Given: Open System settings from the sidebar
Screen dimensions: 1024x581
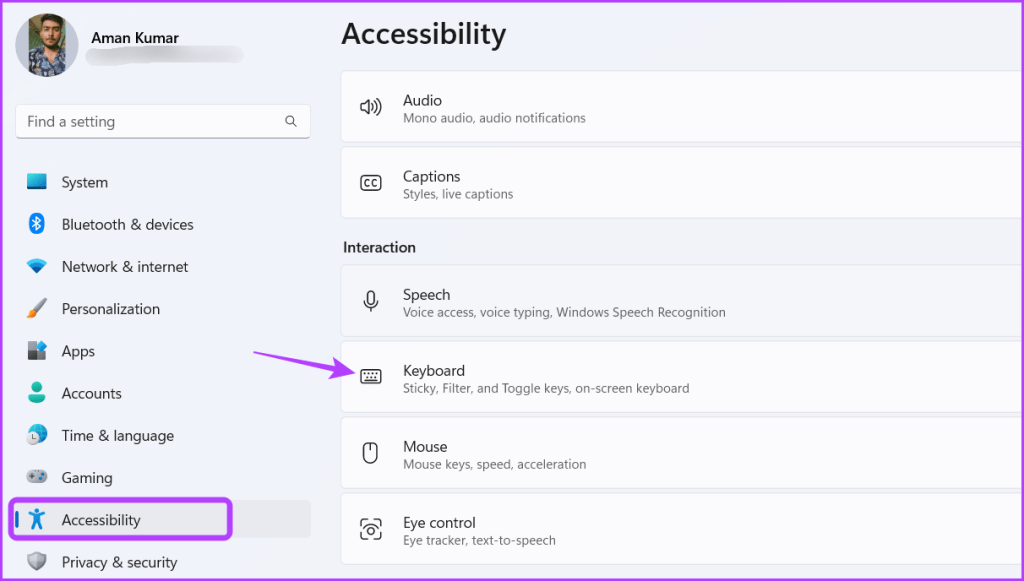Looking at the screenshot, I should click(84, 182).
